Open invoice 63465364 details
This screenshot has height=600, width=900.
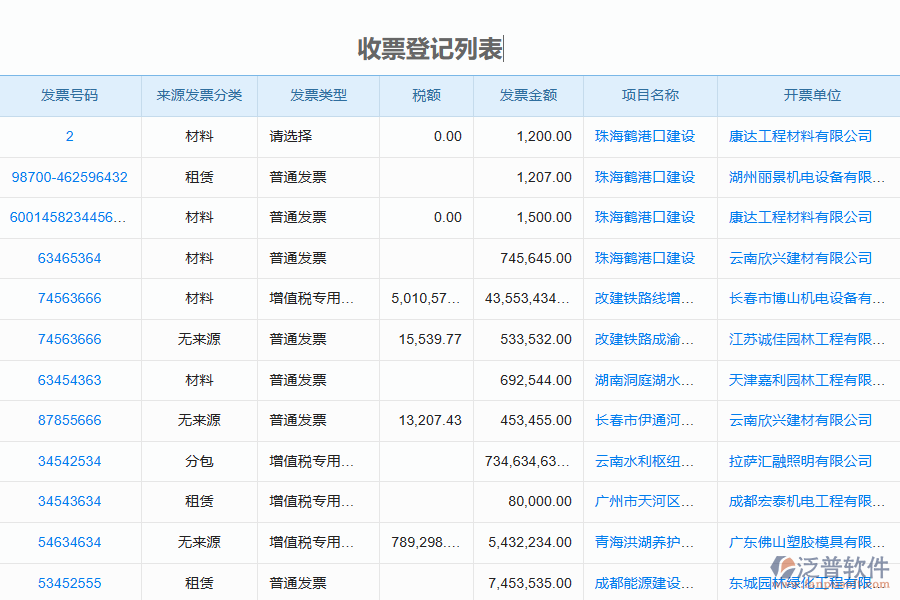(x=69, y=258)
